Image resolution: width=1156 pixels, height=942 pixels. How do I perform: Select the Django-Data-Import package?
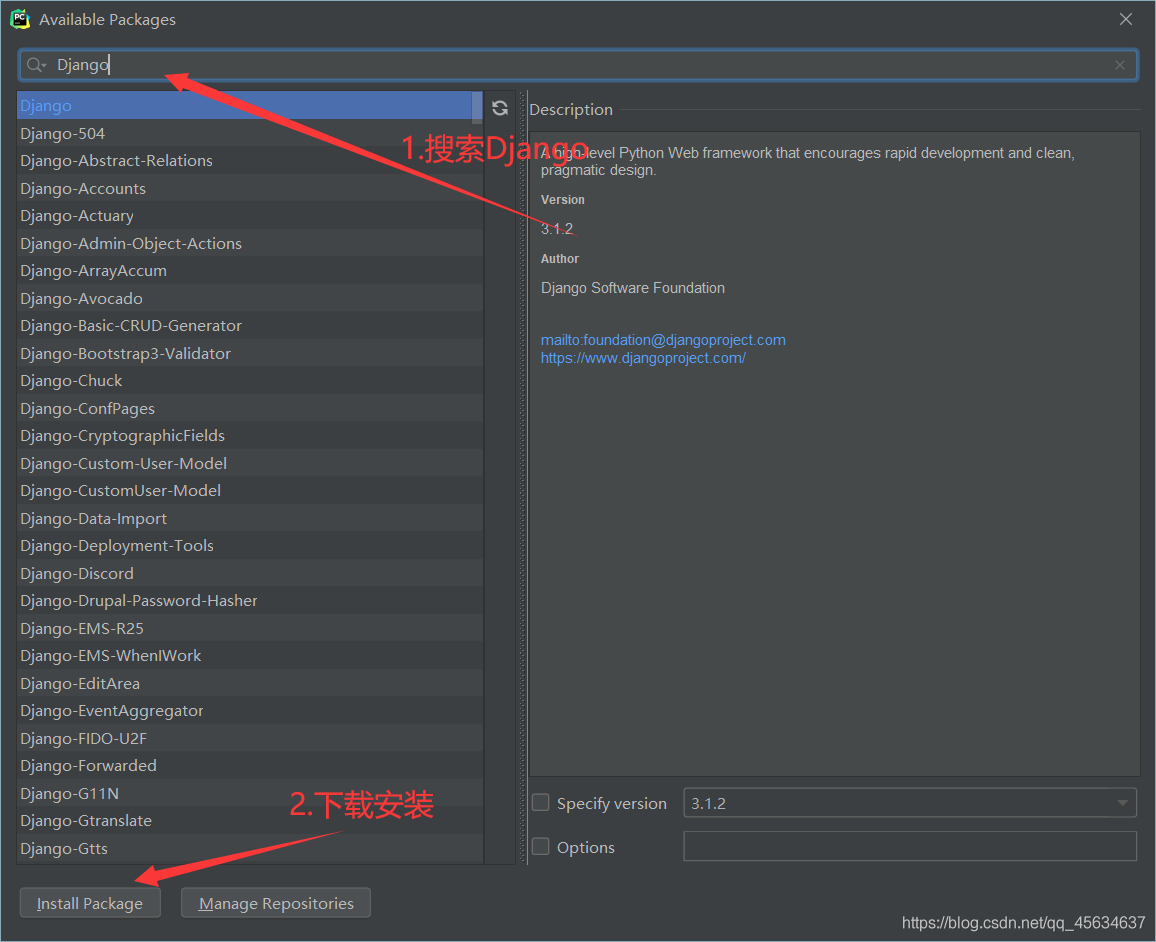point(250,519)
